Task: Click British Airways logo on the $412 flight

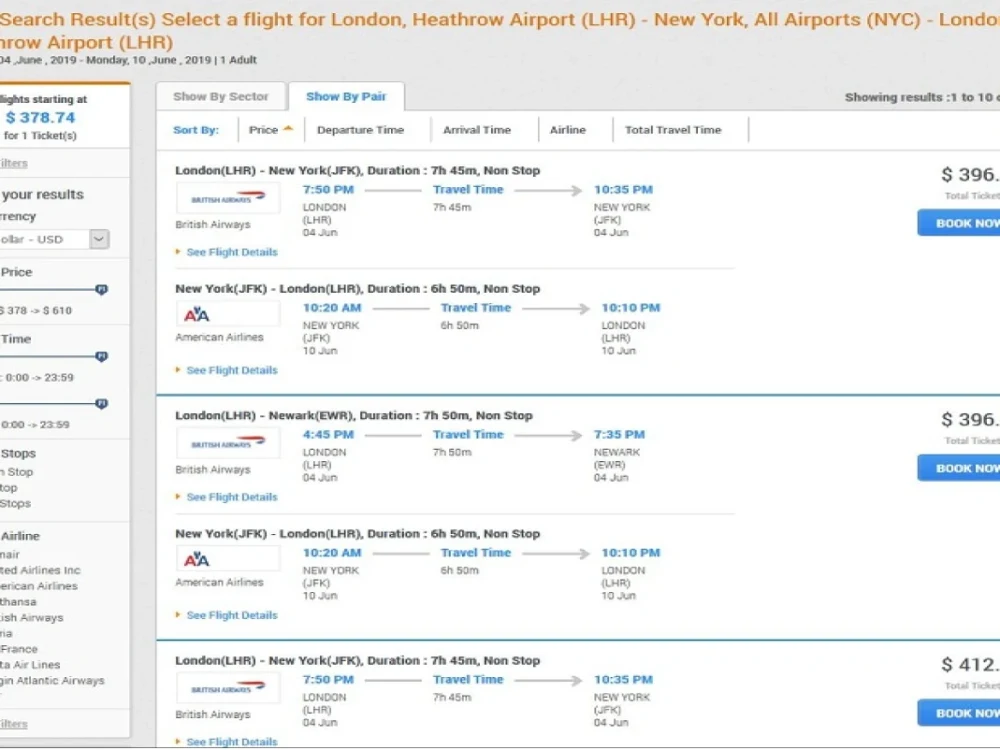Action: pos(227,687)
